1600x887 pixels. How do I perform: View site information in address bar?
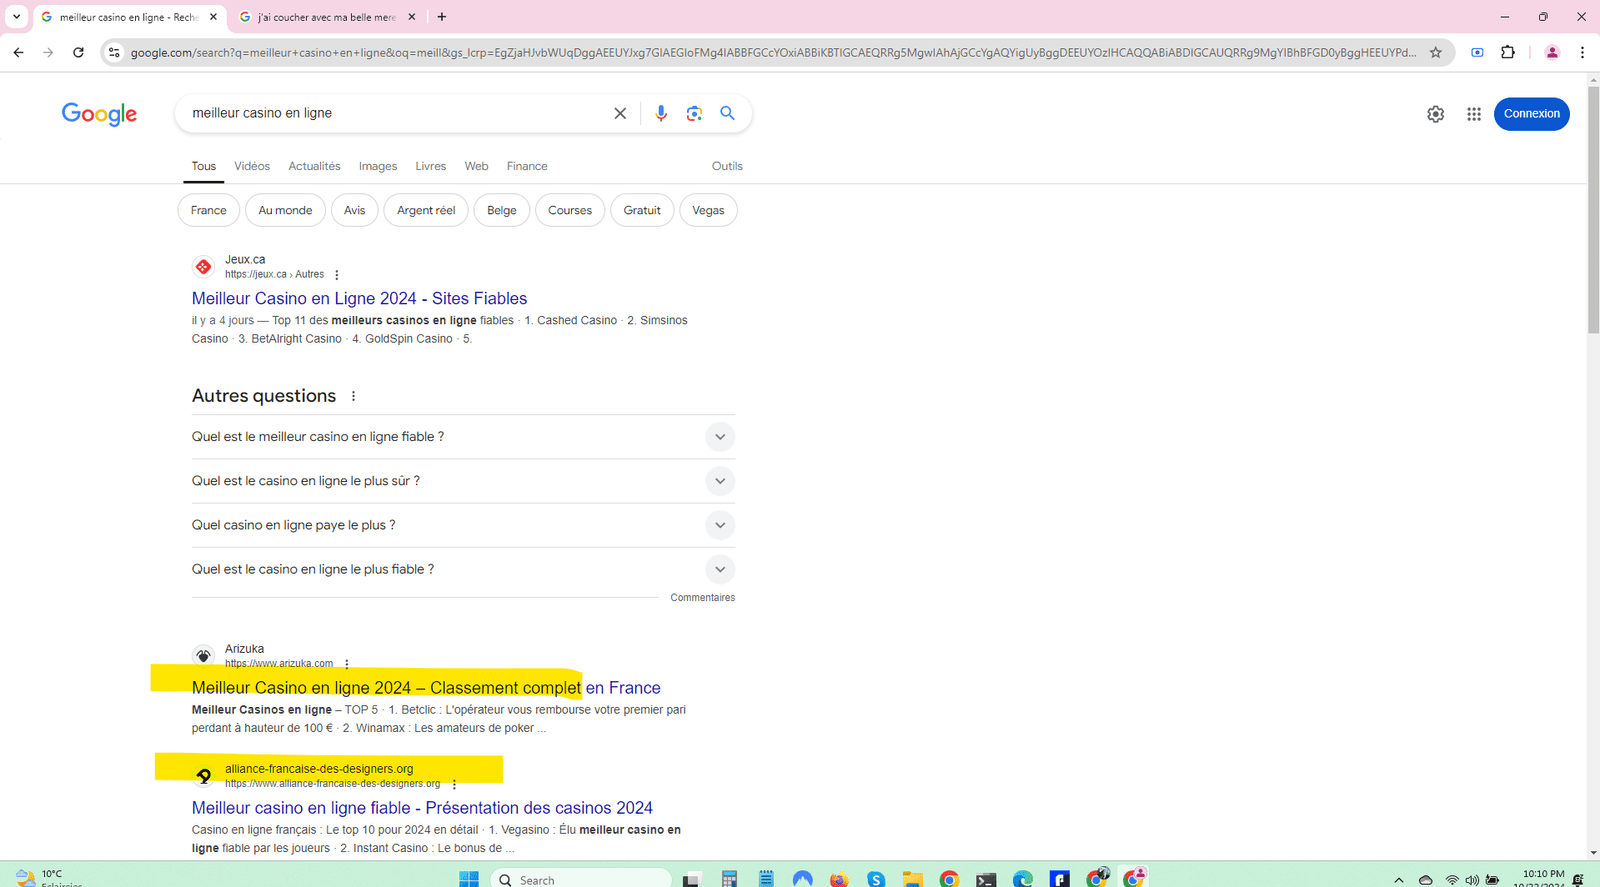[114, 52]
